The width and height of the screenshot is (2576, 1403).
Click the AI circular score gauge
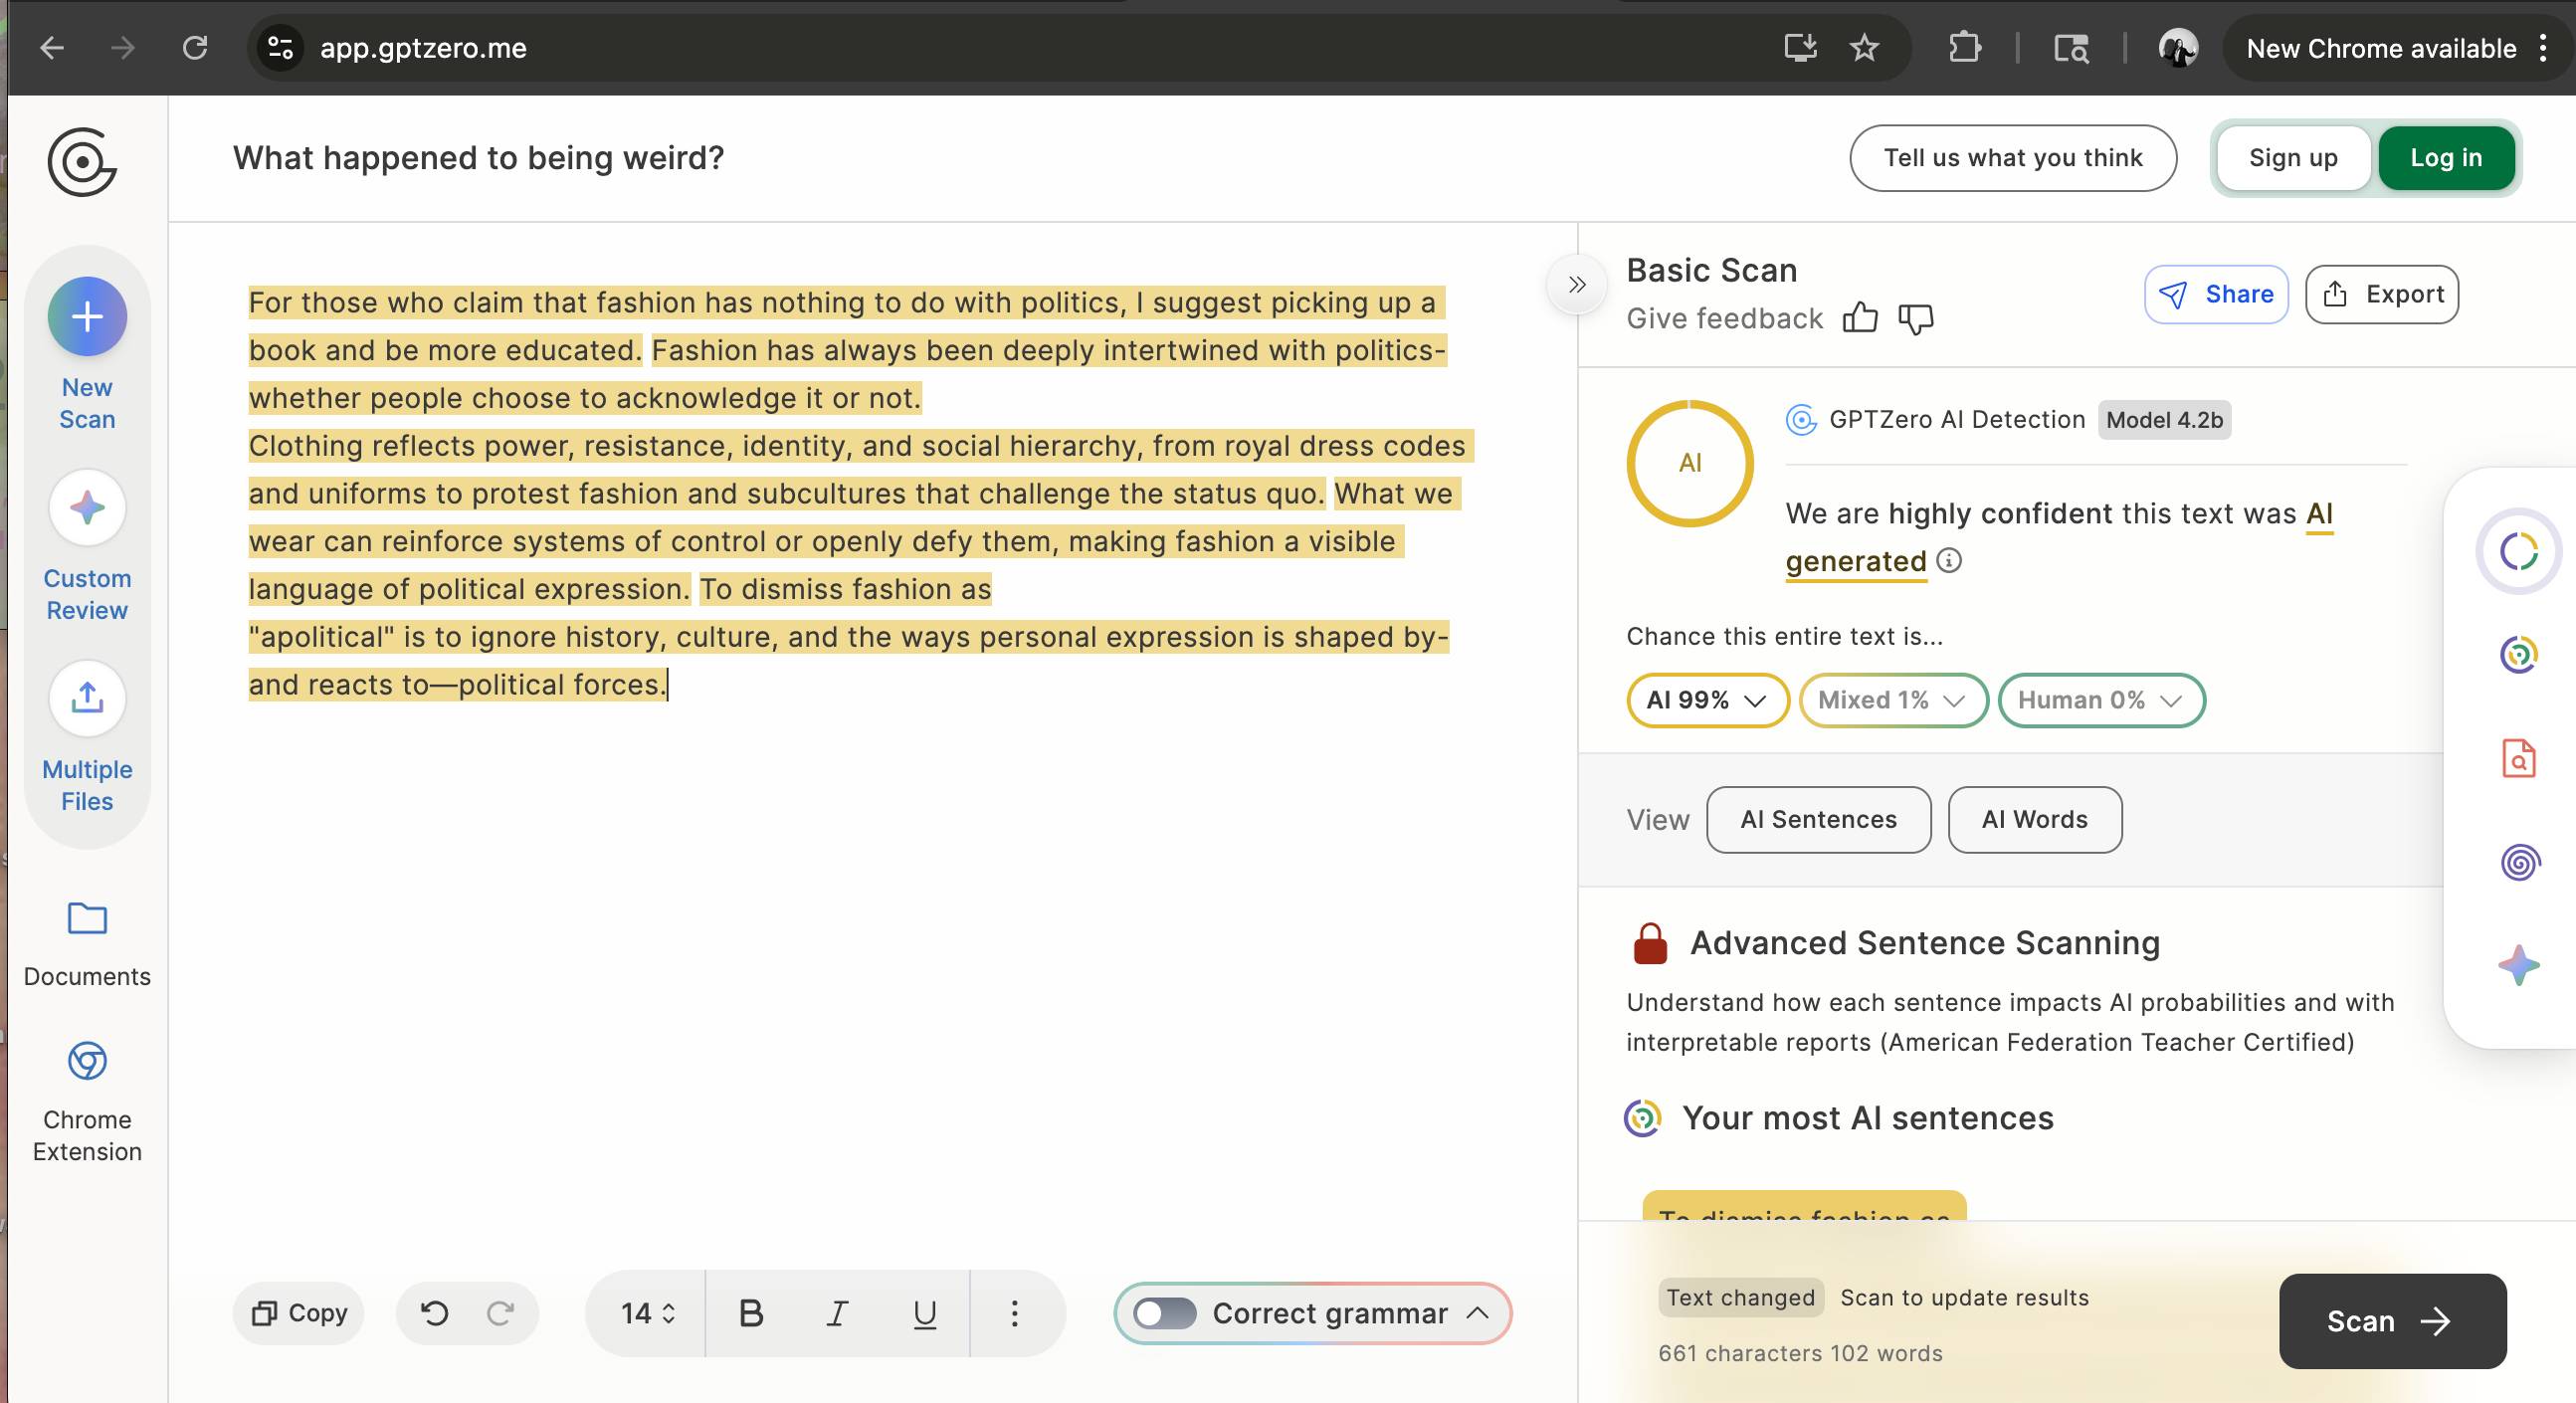tap(1690, 463)
